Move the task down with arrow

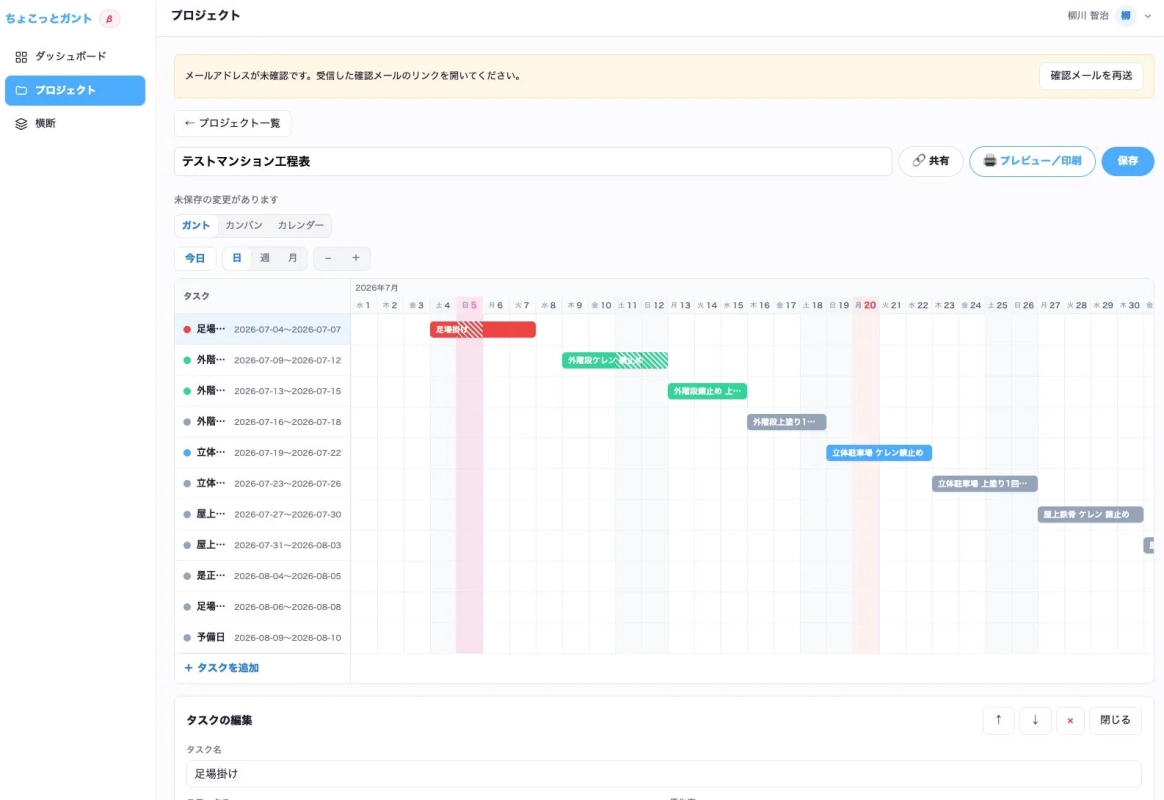(1035, 720)
